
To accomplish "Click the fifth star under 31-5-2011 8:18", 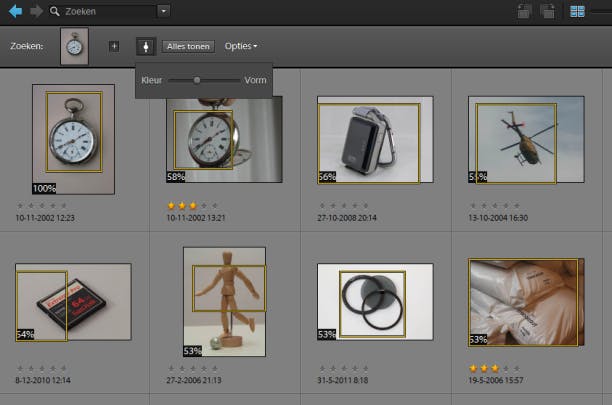I will [366, 368].
